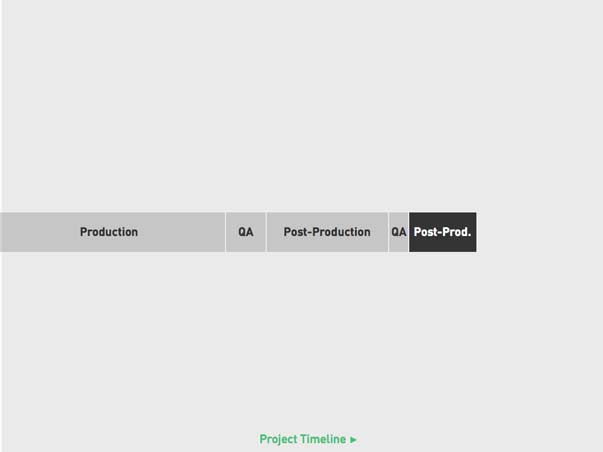Choose the dark highlighted Post-Prod. segment
The image size is (603, 452).
[x=443, y=232]
